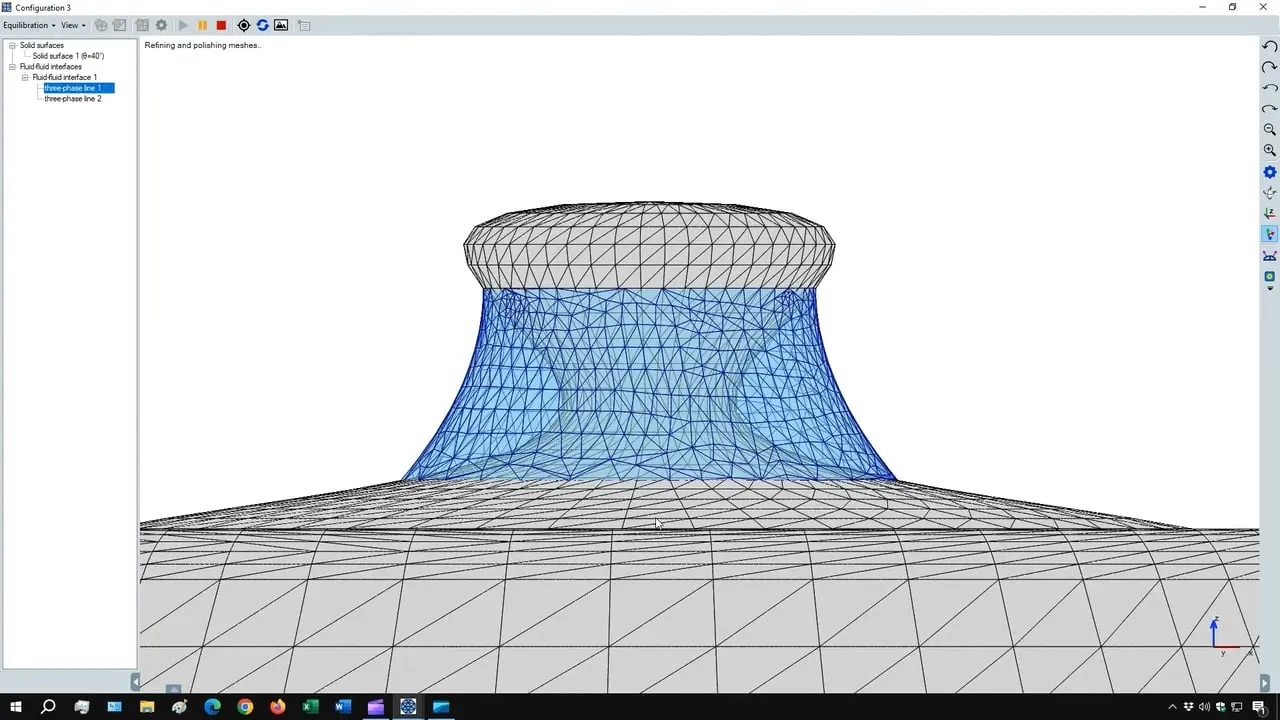Stop the computation with the red stop icon
This screenshot has height=720, width=1280.
[x=221, y=25]
